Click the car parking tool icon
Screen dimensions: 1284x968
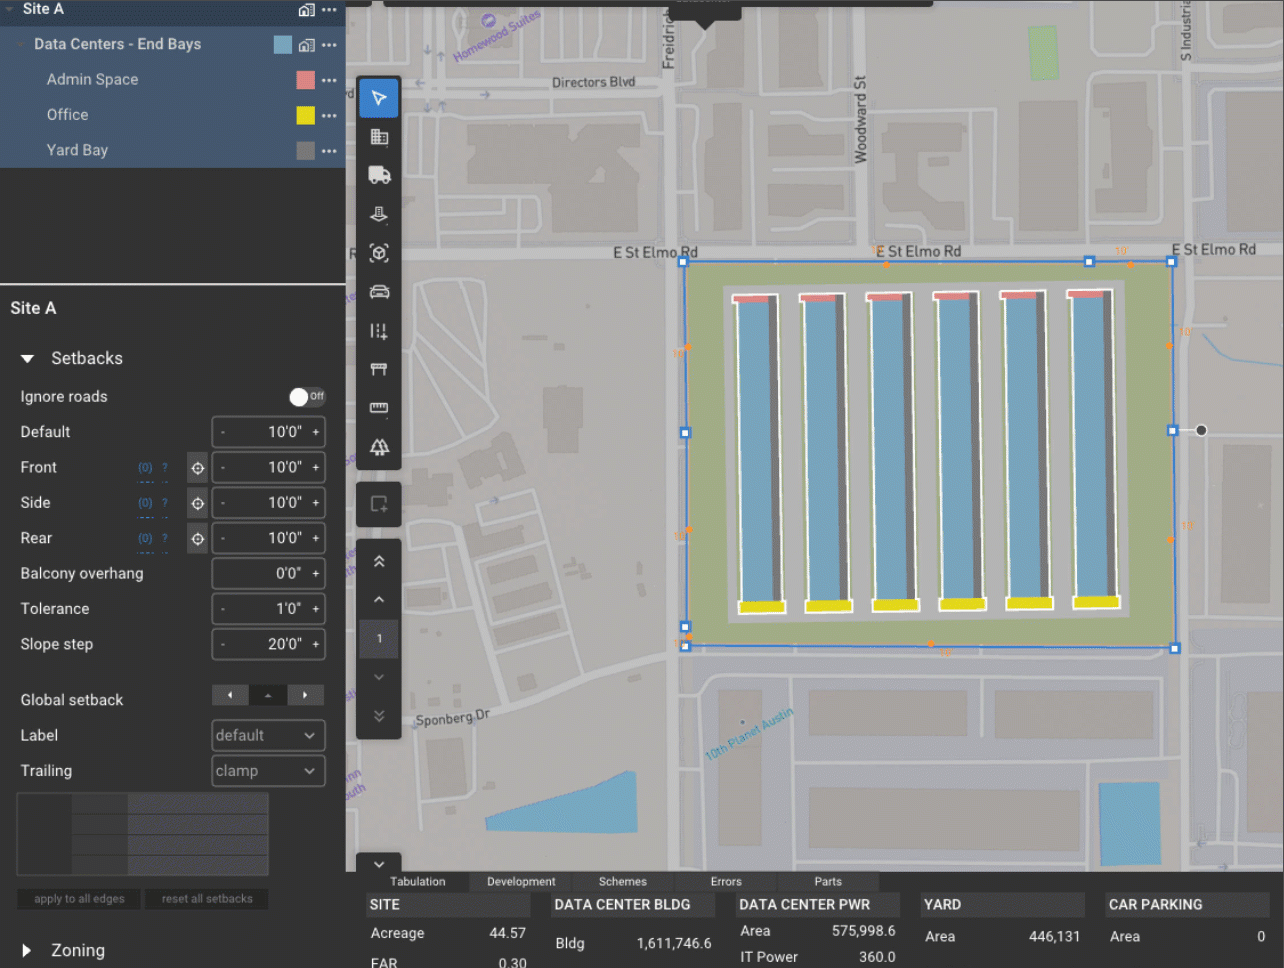pos(379,292)
